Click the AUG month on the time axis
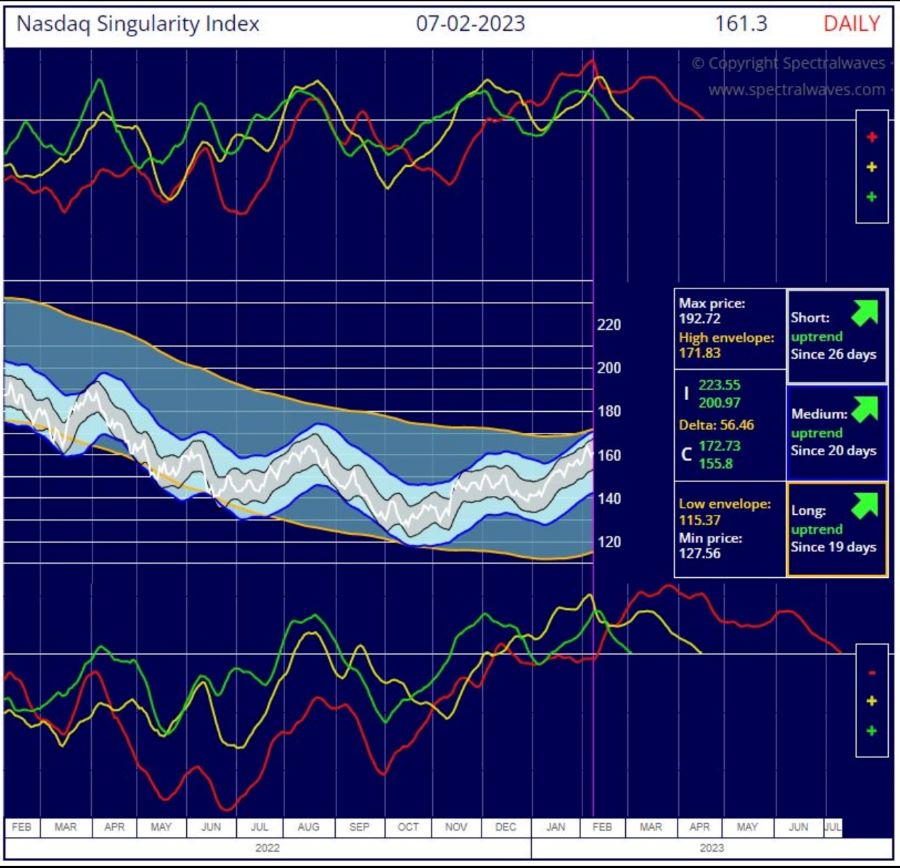Viewport: 900px width, 868px height. 308,827
